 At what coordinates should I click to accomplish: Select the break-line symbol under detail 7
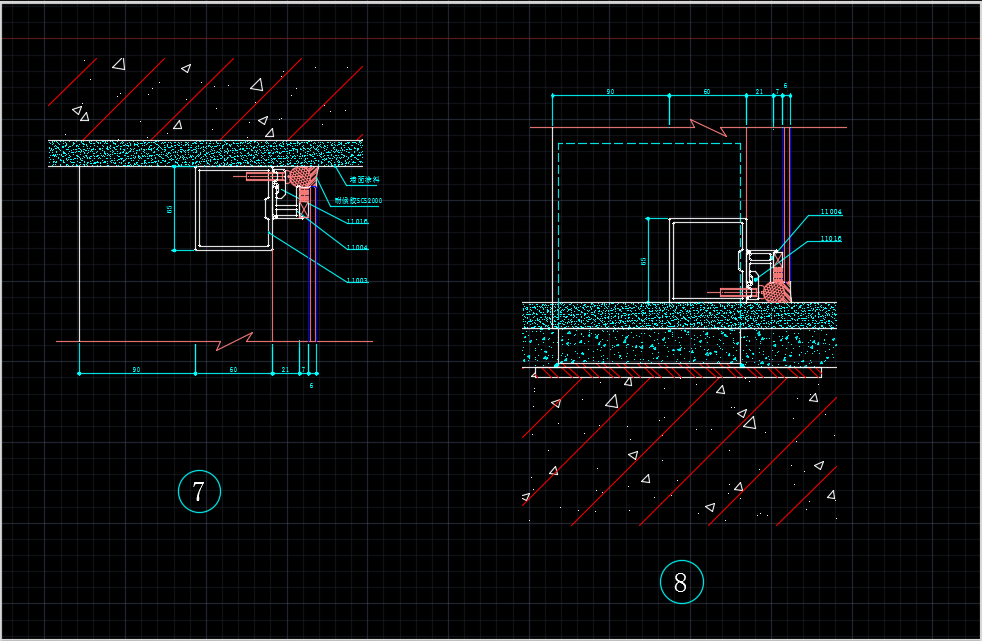click(x=234, y=342)
